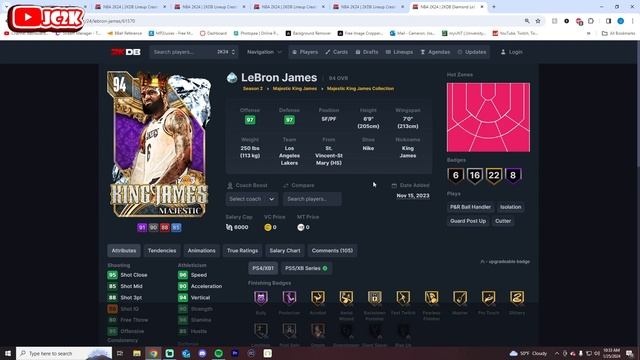Image resolution: width=640 pixels, height=360 pixels.
Task: View the Salary Chart tab
Action: coord(285,251)
